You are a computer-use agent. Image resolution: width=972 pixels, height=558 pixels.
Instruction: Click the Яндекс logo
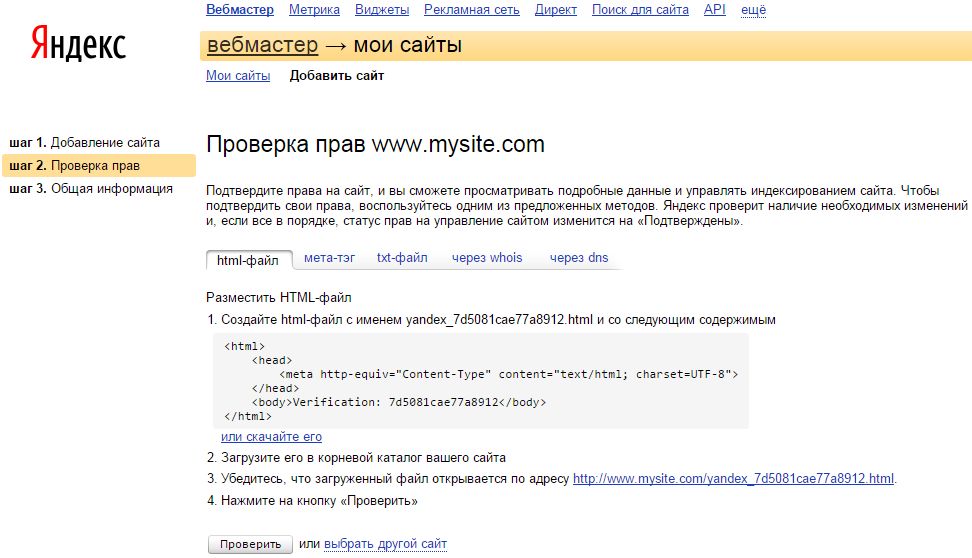tap(78, 45)
